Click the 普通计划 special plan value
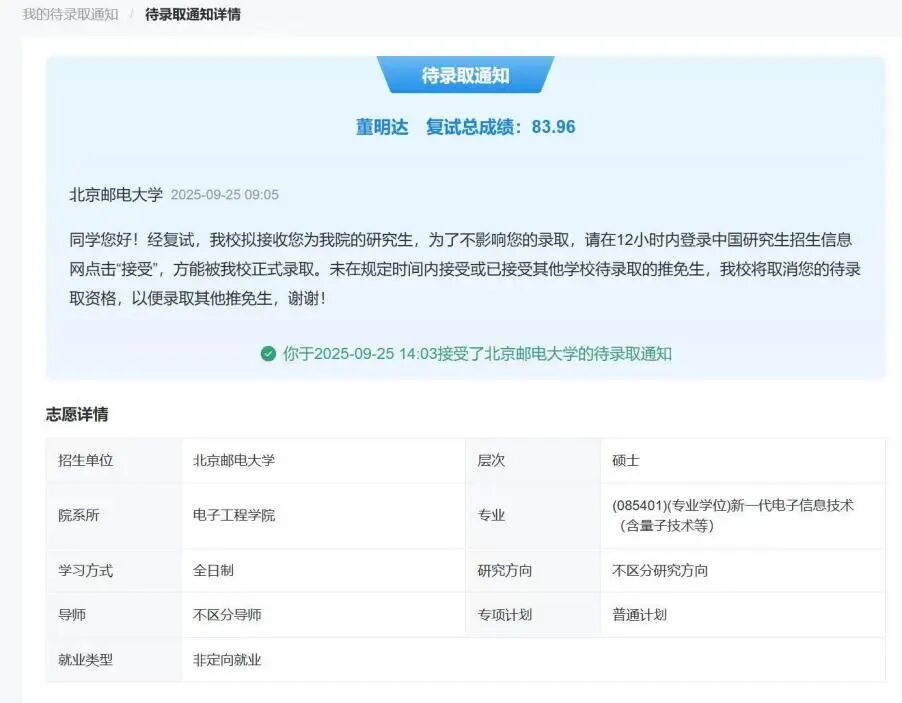902x703 pixels. [639, 615]
